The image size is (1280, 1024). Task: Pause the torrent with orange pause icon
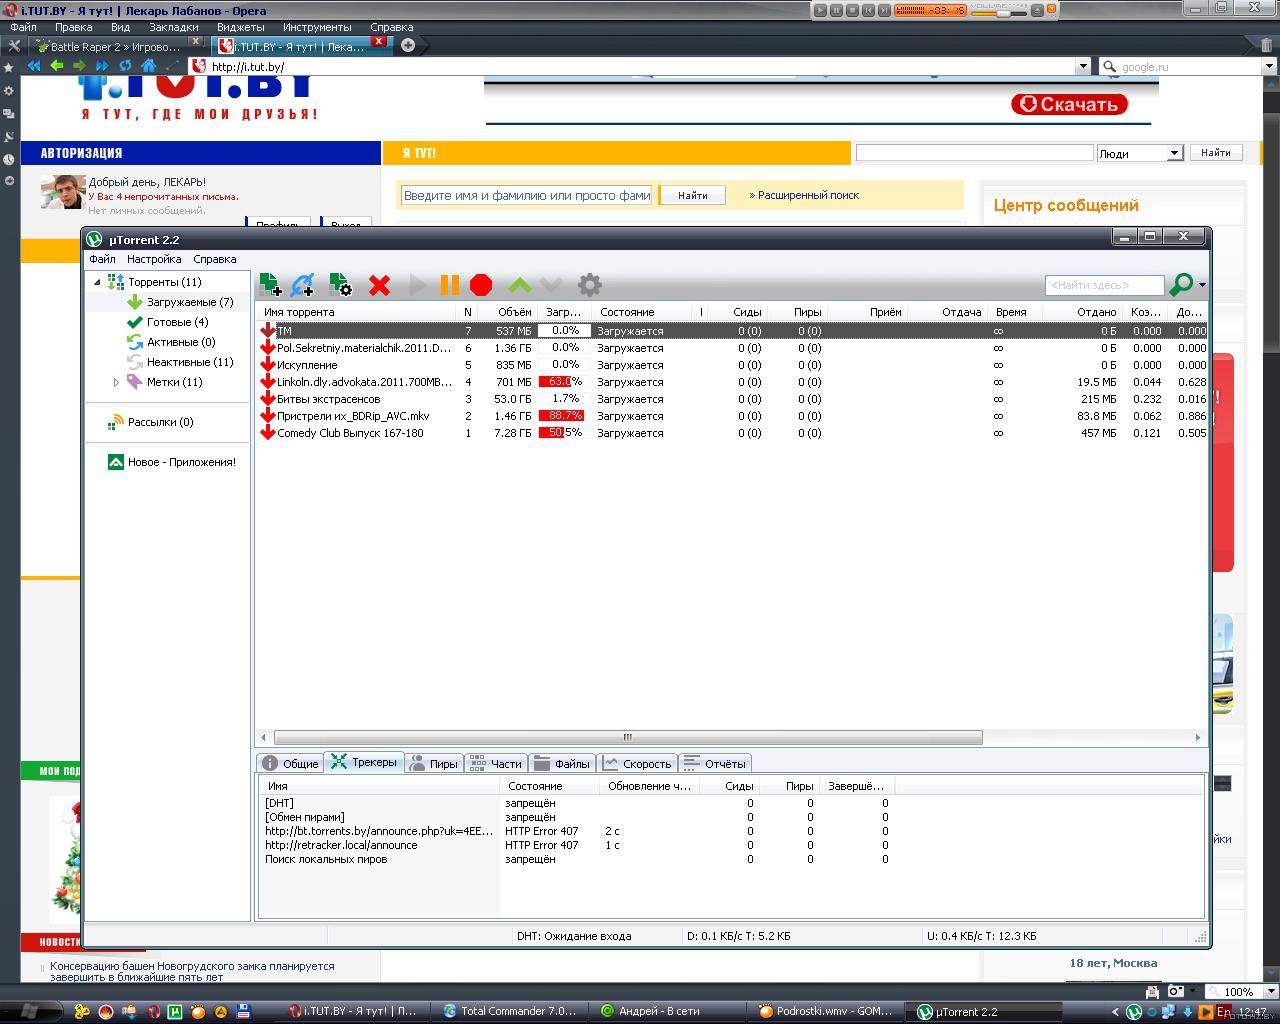tap(450, 285)
